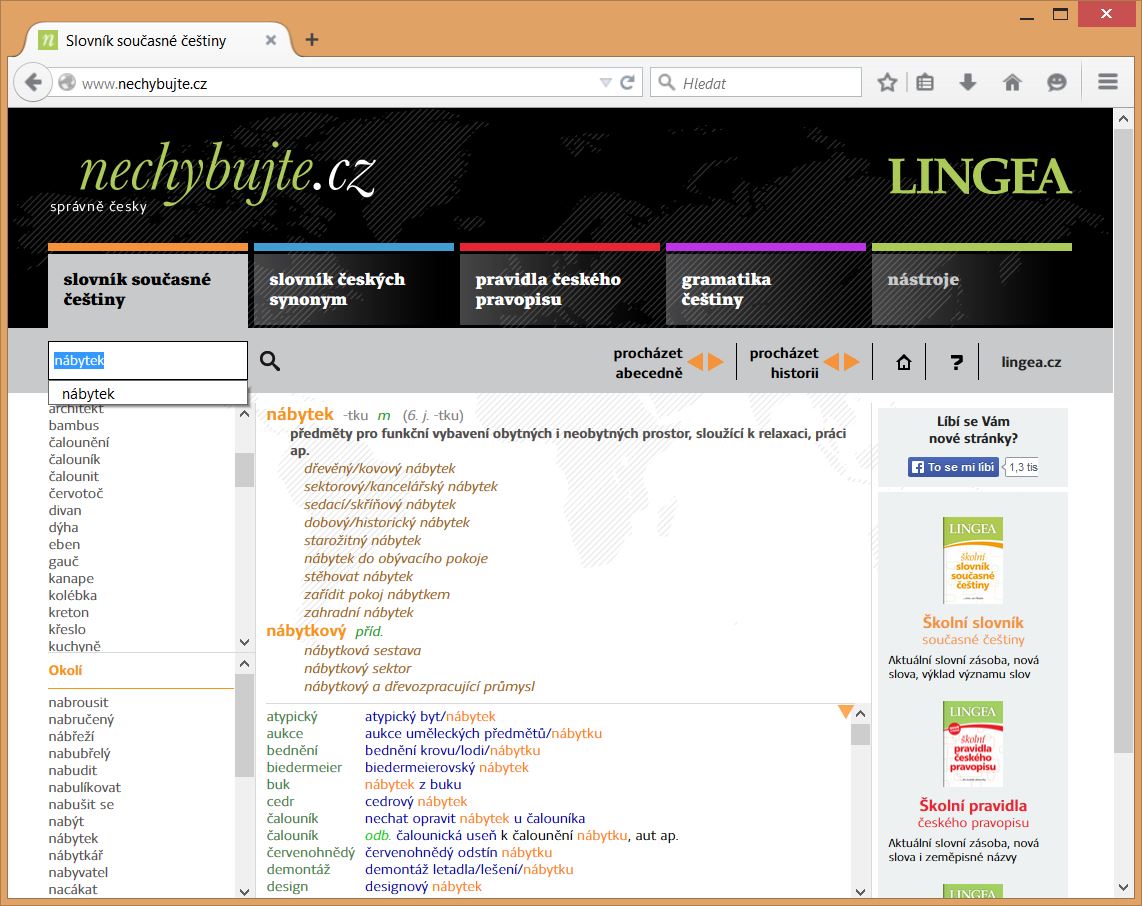The image size is (1142, 906).
Task: Open slovník českých synonym tab
Action: pyautogui.click(x=354, y=289)
